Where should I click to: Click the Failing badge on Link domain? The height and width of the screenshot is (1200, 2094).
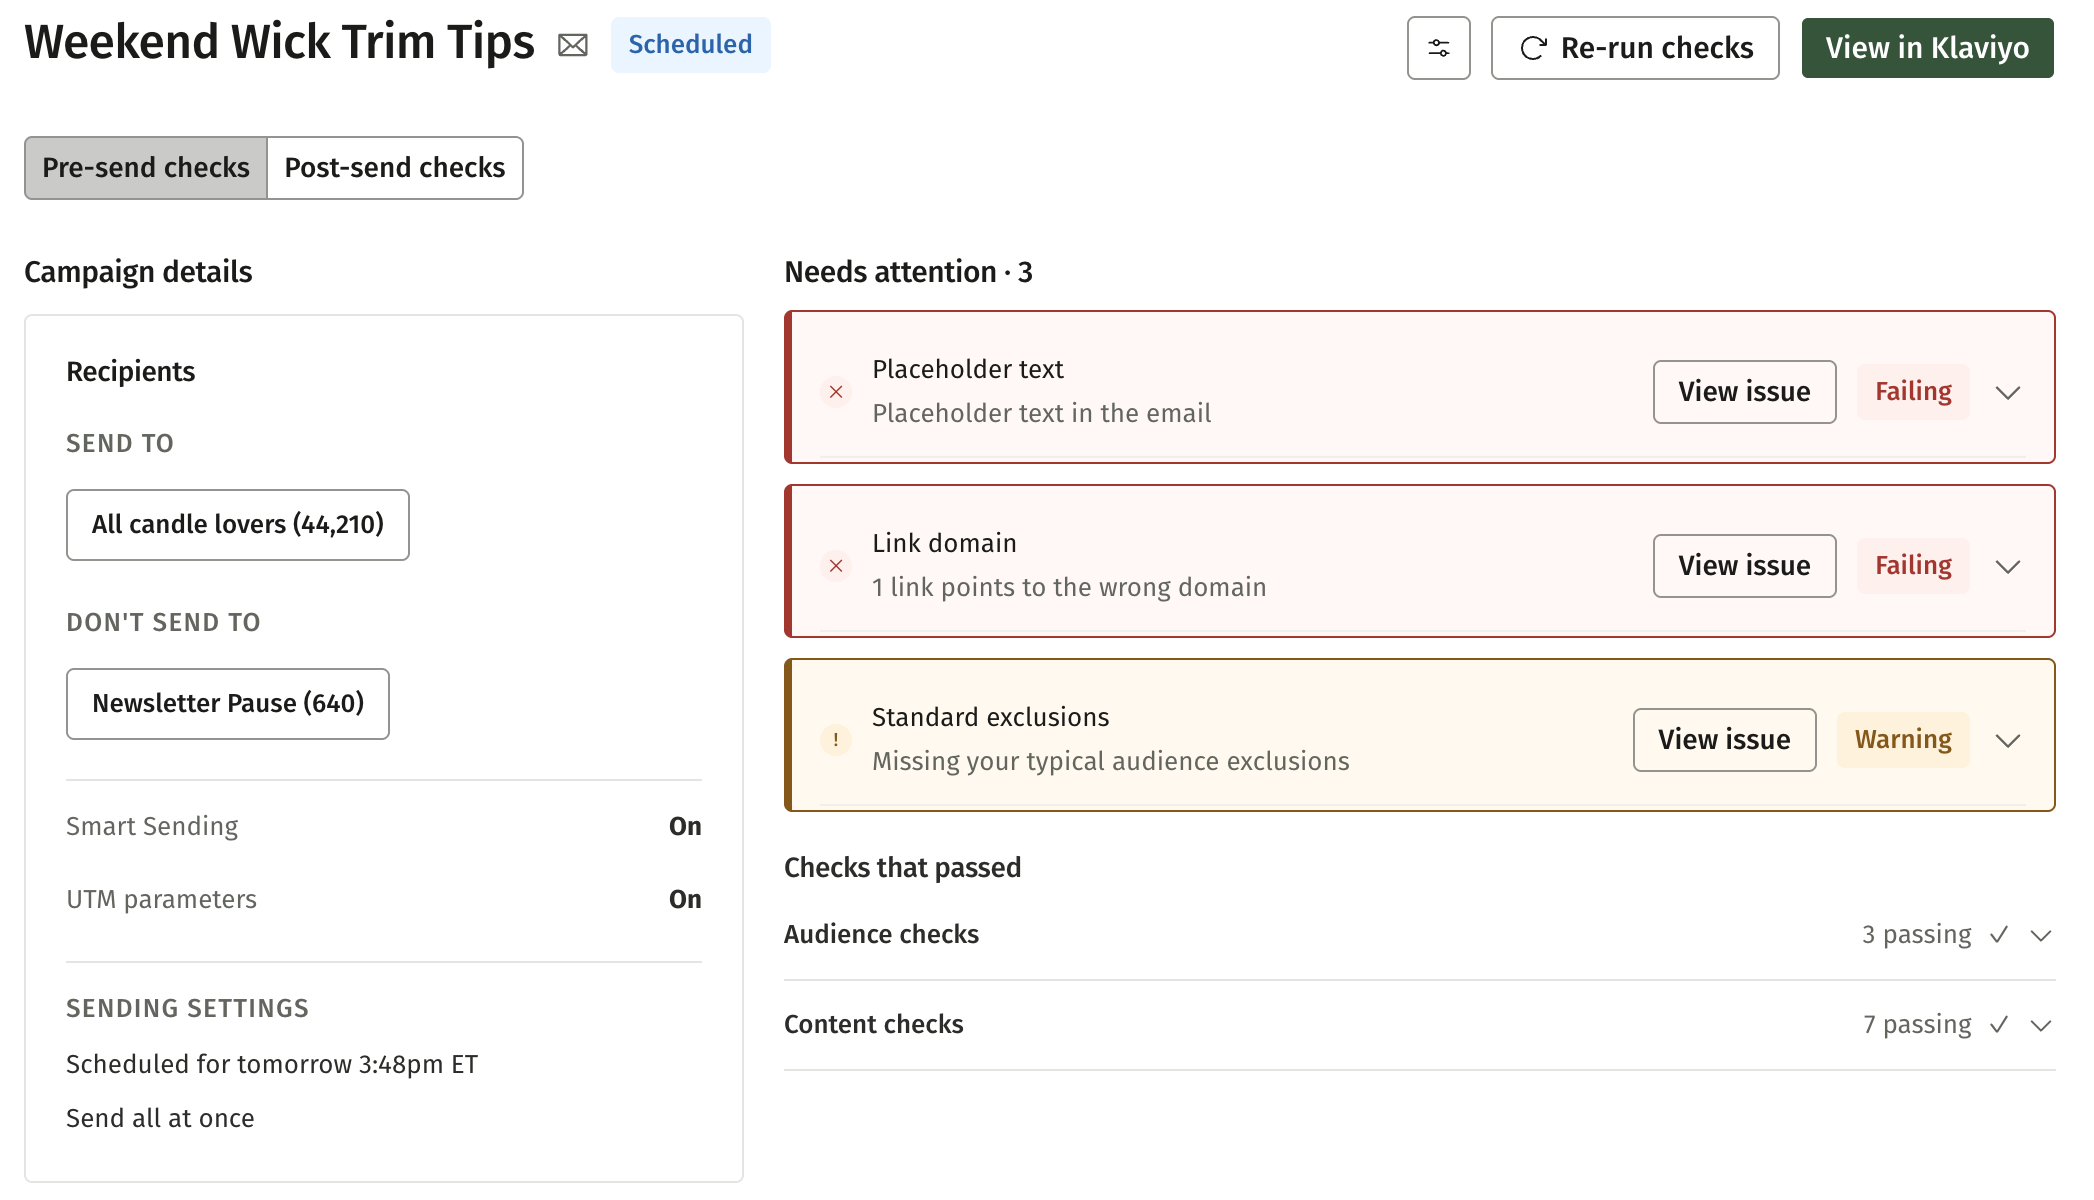pyautogui.click(x=1913, y=566)
